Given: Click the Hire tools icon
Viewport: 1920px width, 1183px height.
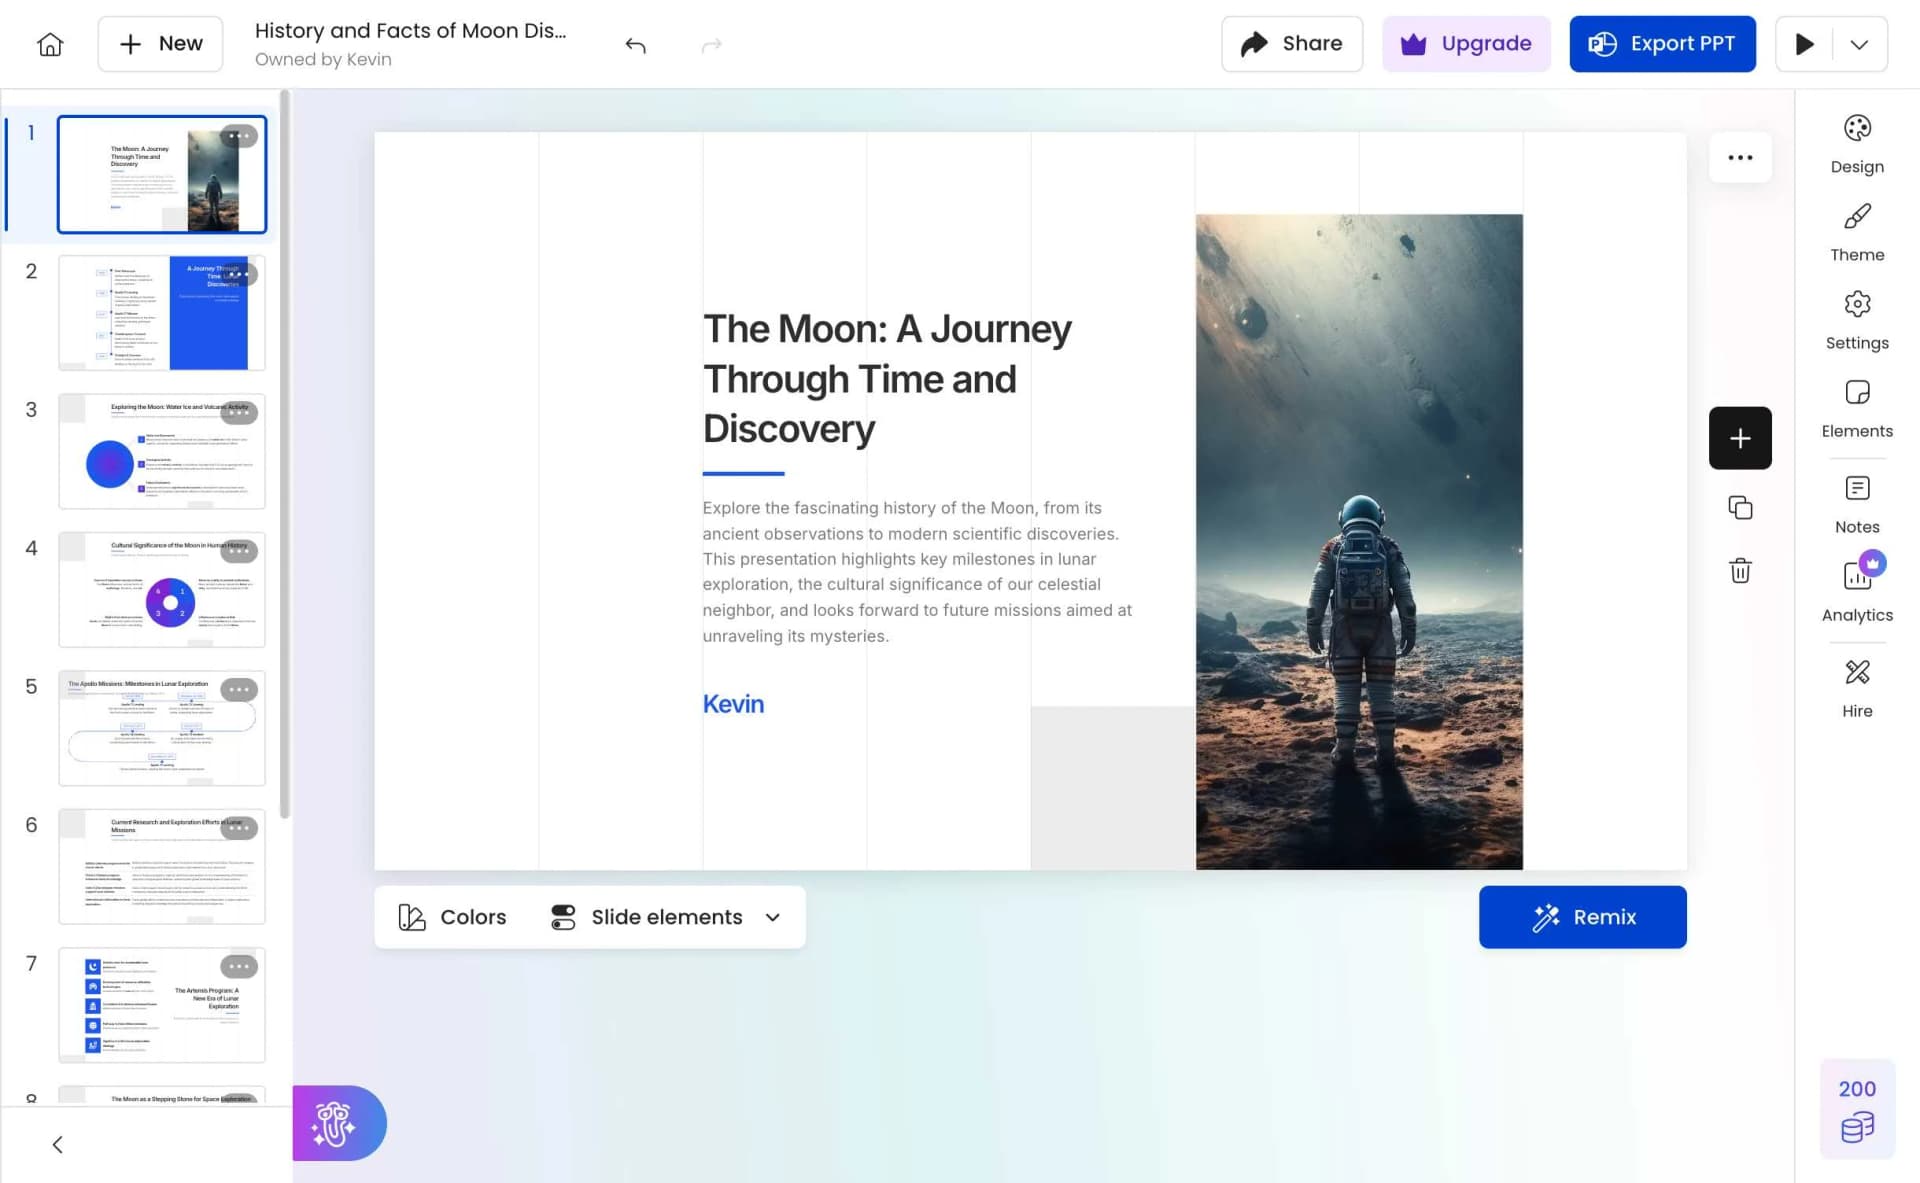Looking at the screenshot, I should pos(1857,672).
